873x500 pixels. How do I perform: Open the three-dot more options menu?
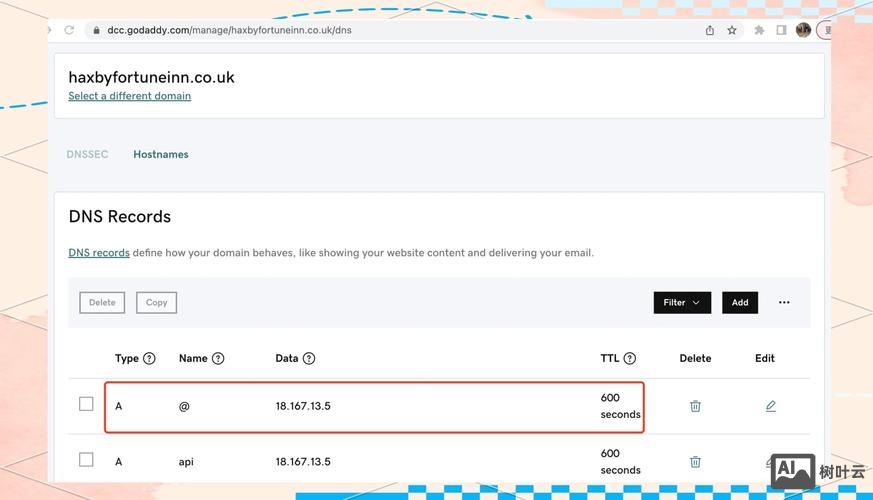click(784, 302)
